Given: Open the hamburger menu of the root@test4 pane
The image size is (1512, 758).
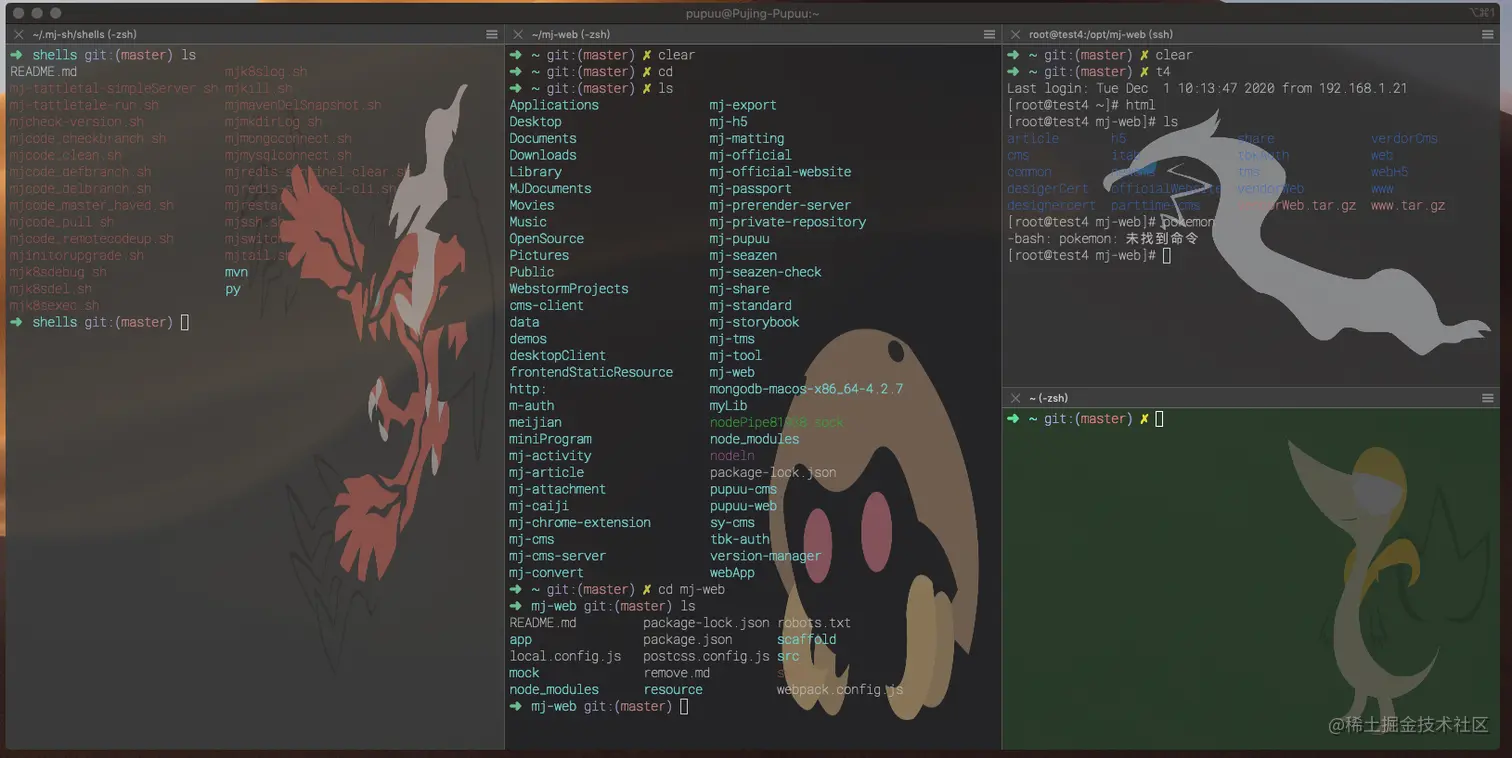Looking at the screenshot, I should point(1488,35).
